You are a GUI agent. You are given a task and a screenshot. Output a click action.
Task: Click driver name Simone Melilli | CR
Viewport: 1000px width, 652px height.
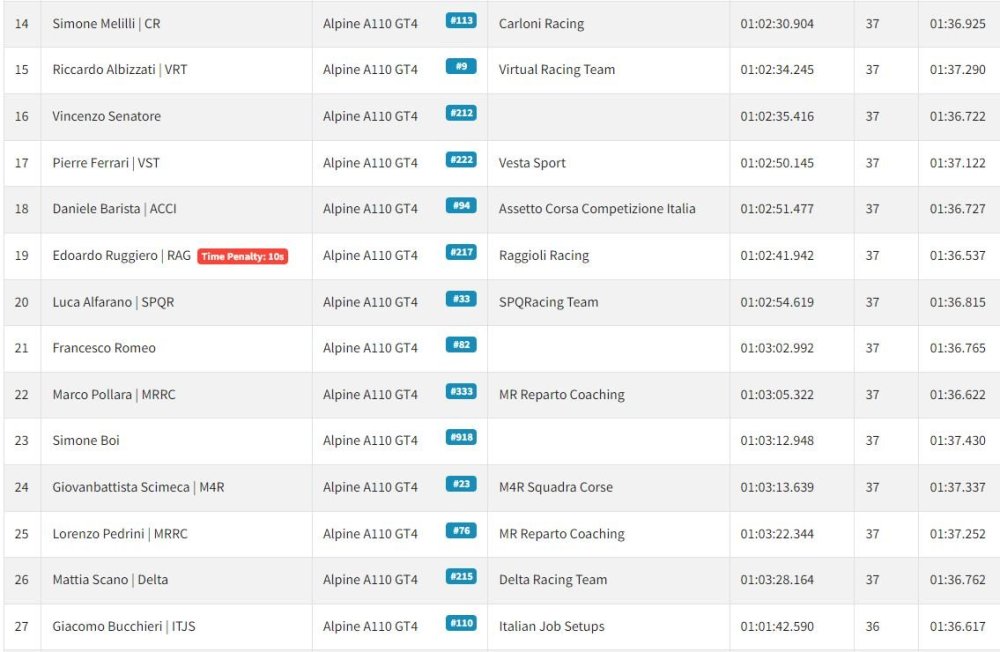107,24
